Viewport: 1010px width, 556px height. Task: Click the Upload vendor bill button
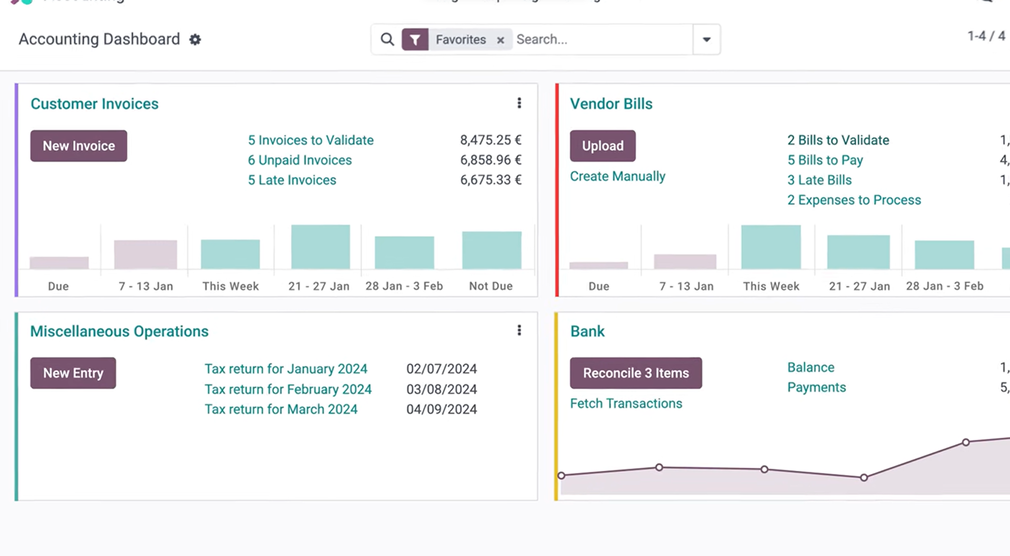tap(602, 146)
